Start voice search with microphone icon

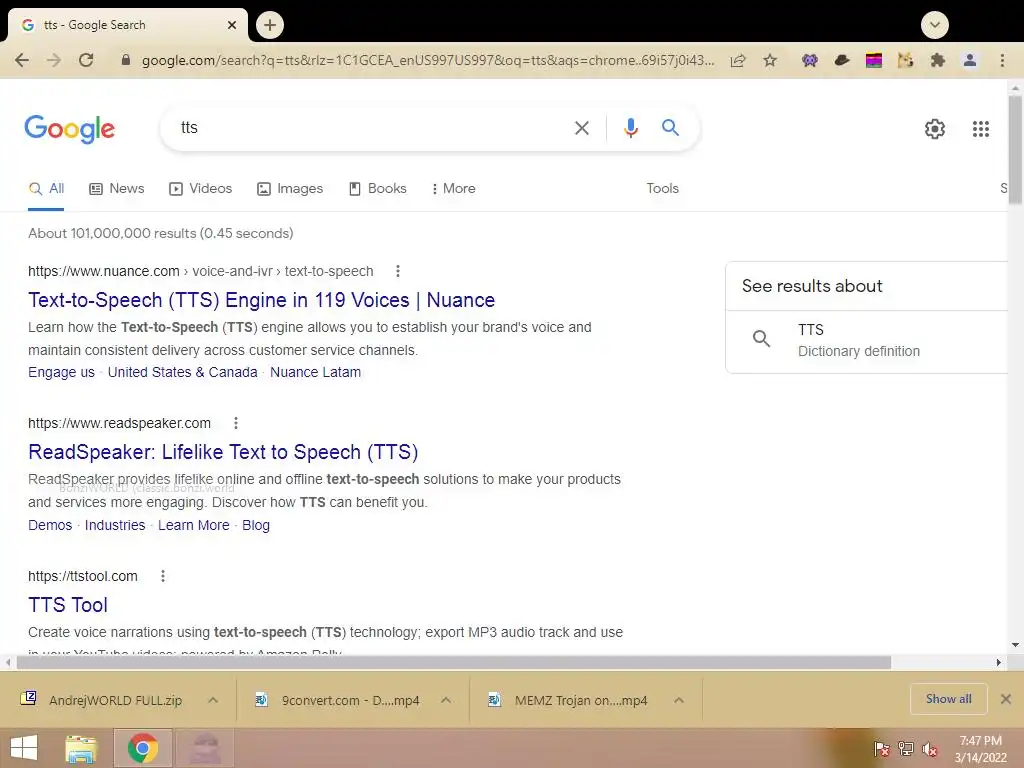[630, 128]
